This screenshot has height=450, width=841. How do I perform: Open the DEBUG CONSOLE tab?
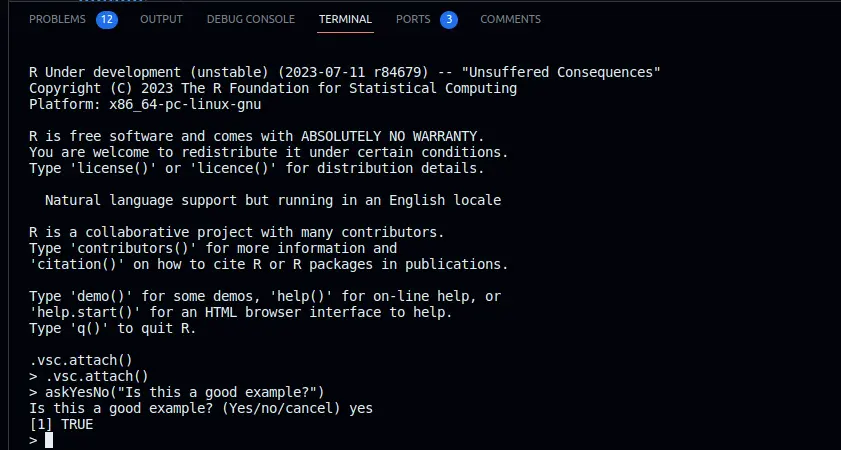pos(250,19)
